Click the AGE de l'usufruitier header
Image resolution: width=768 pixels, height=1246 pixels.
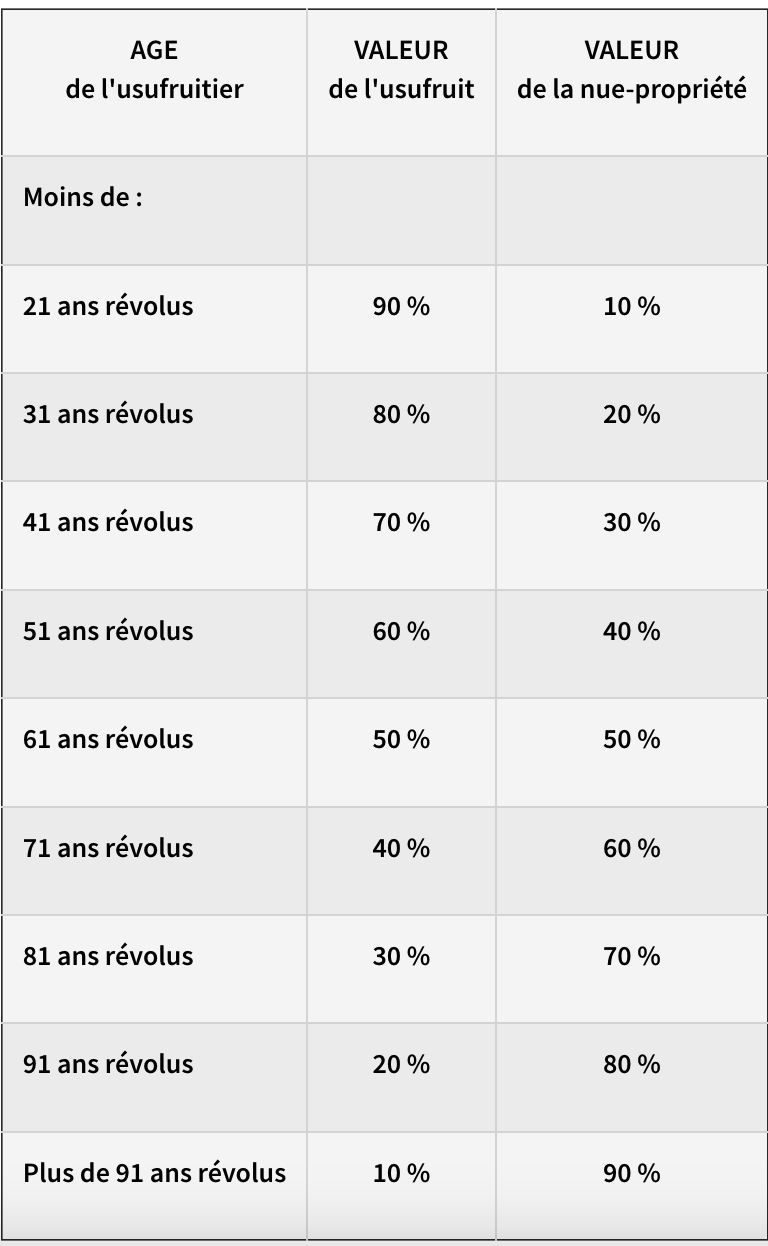click(154, 69)
